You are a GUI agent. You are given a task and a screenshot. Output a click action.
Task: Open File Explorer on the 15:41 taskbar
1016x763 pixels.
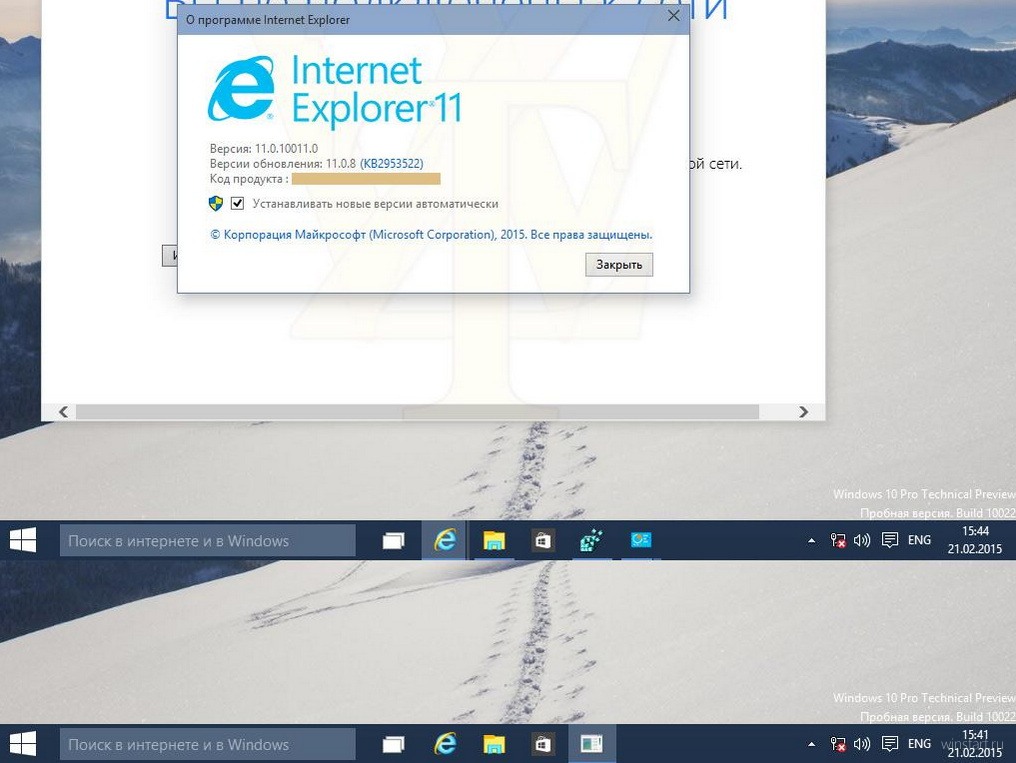(494, 744)
